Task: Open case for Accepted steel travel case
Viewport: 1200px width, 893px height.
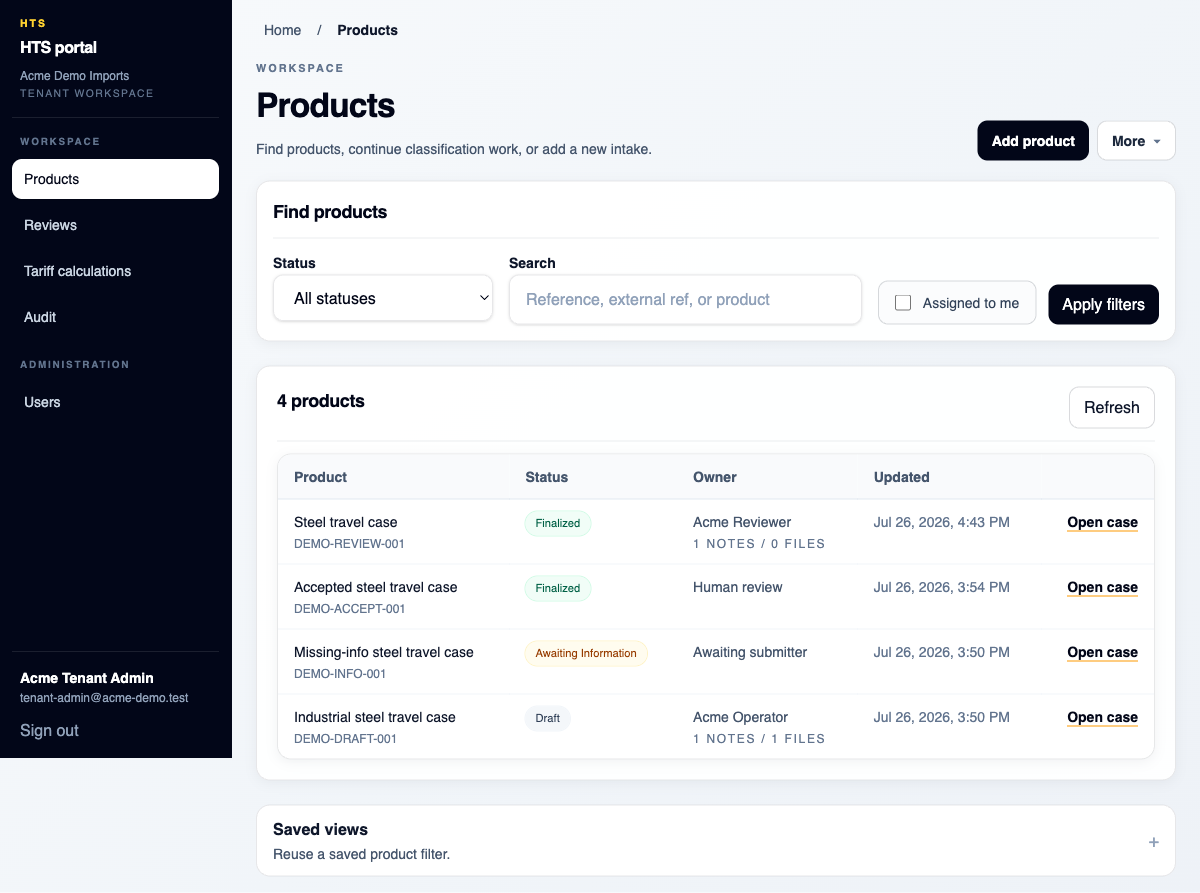Action: [1102, 587]
